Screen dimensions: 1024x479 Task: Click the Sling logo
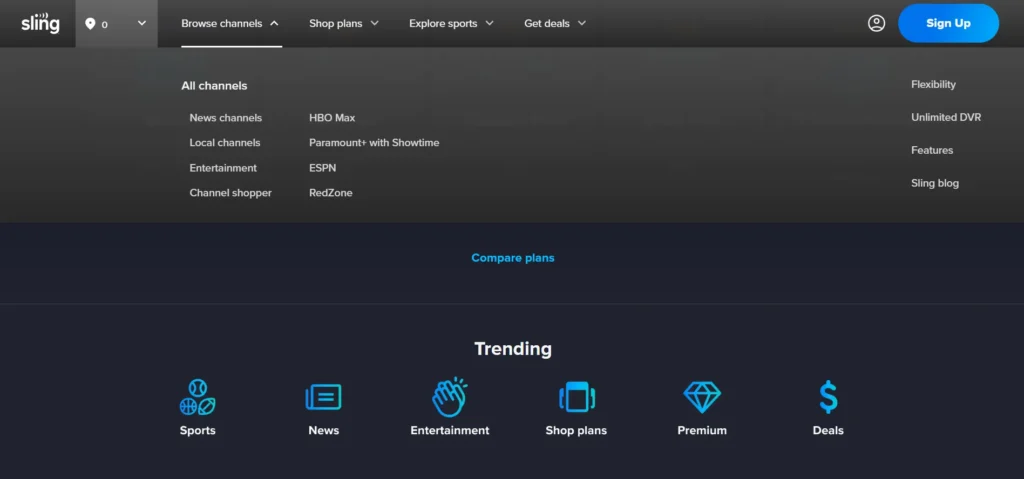pyautogui.click(x=40, y=23)
